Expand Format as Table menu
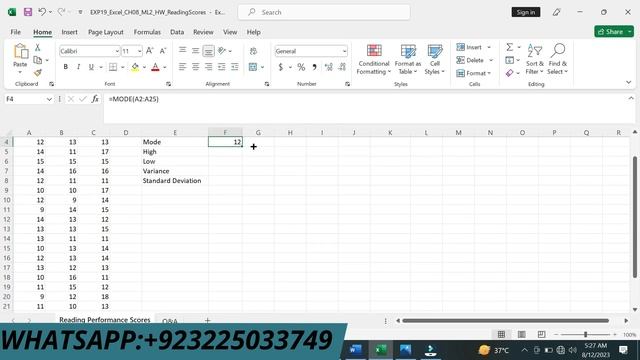 click(407, 60)
